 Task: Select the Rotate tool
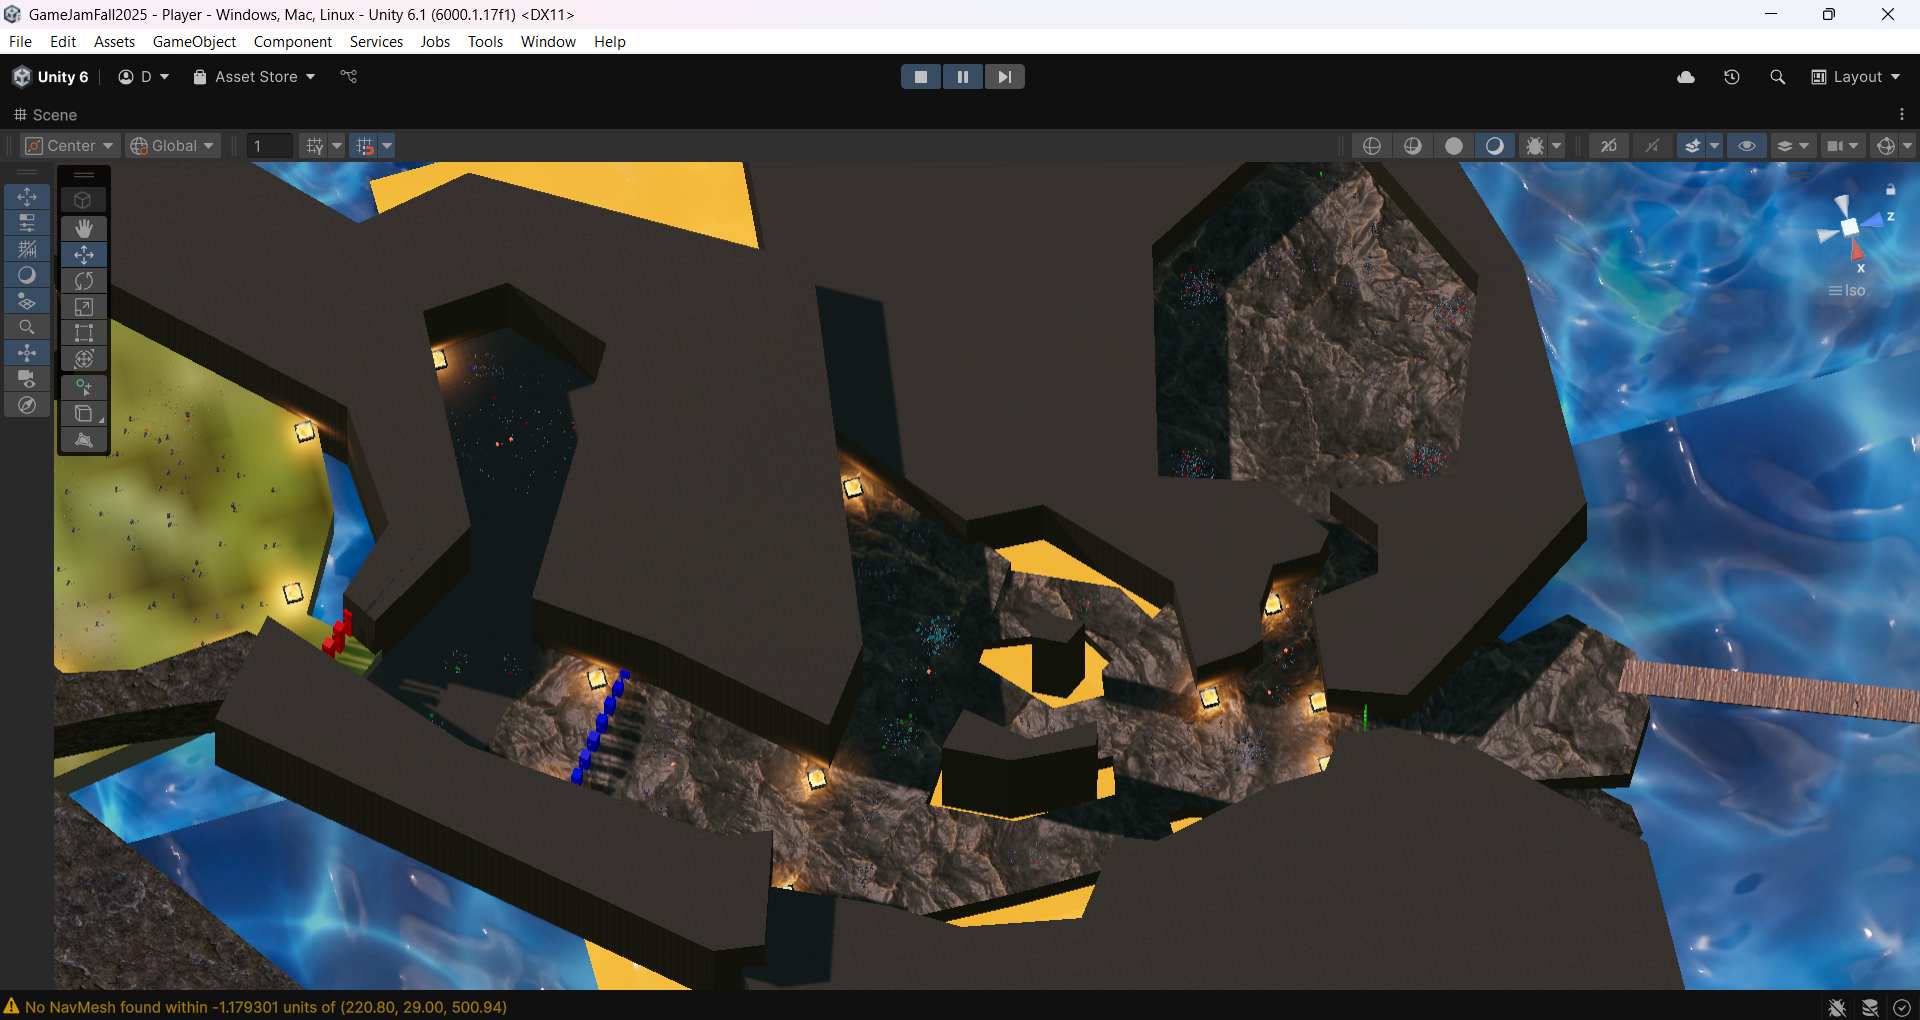(84, 280)
